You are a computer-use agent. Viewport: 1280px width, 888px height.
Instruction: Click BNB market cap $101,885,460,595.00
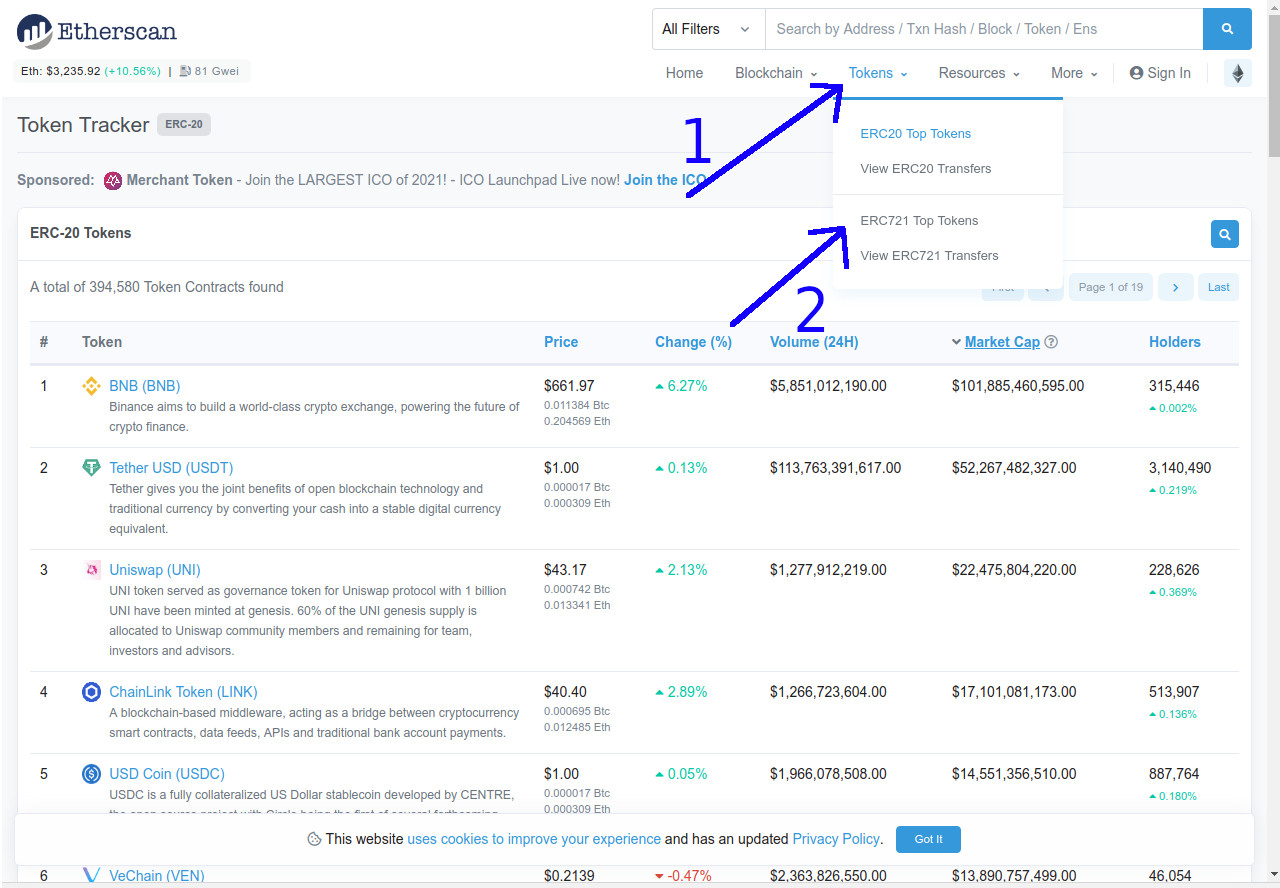point(1018,386)
